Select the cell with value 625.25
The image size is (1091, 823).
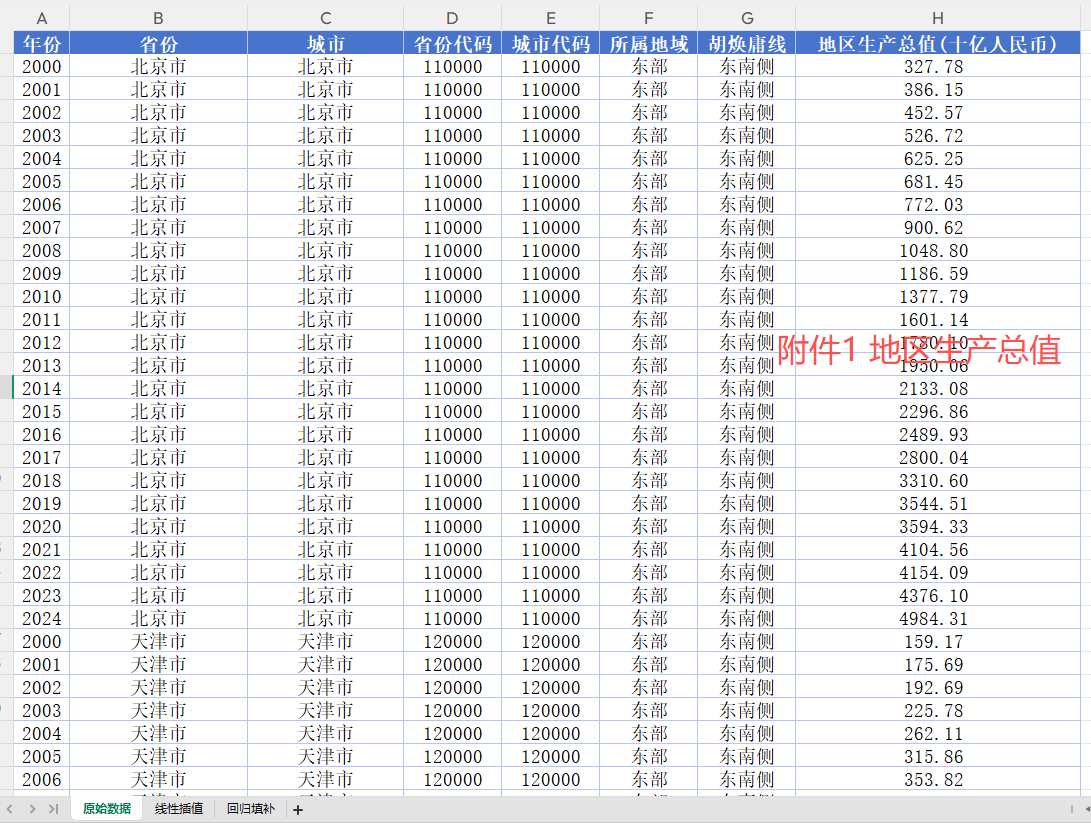[x=938, y=158]
